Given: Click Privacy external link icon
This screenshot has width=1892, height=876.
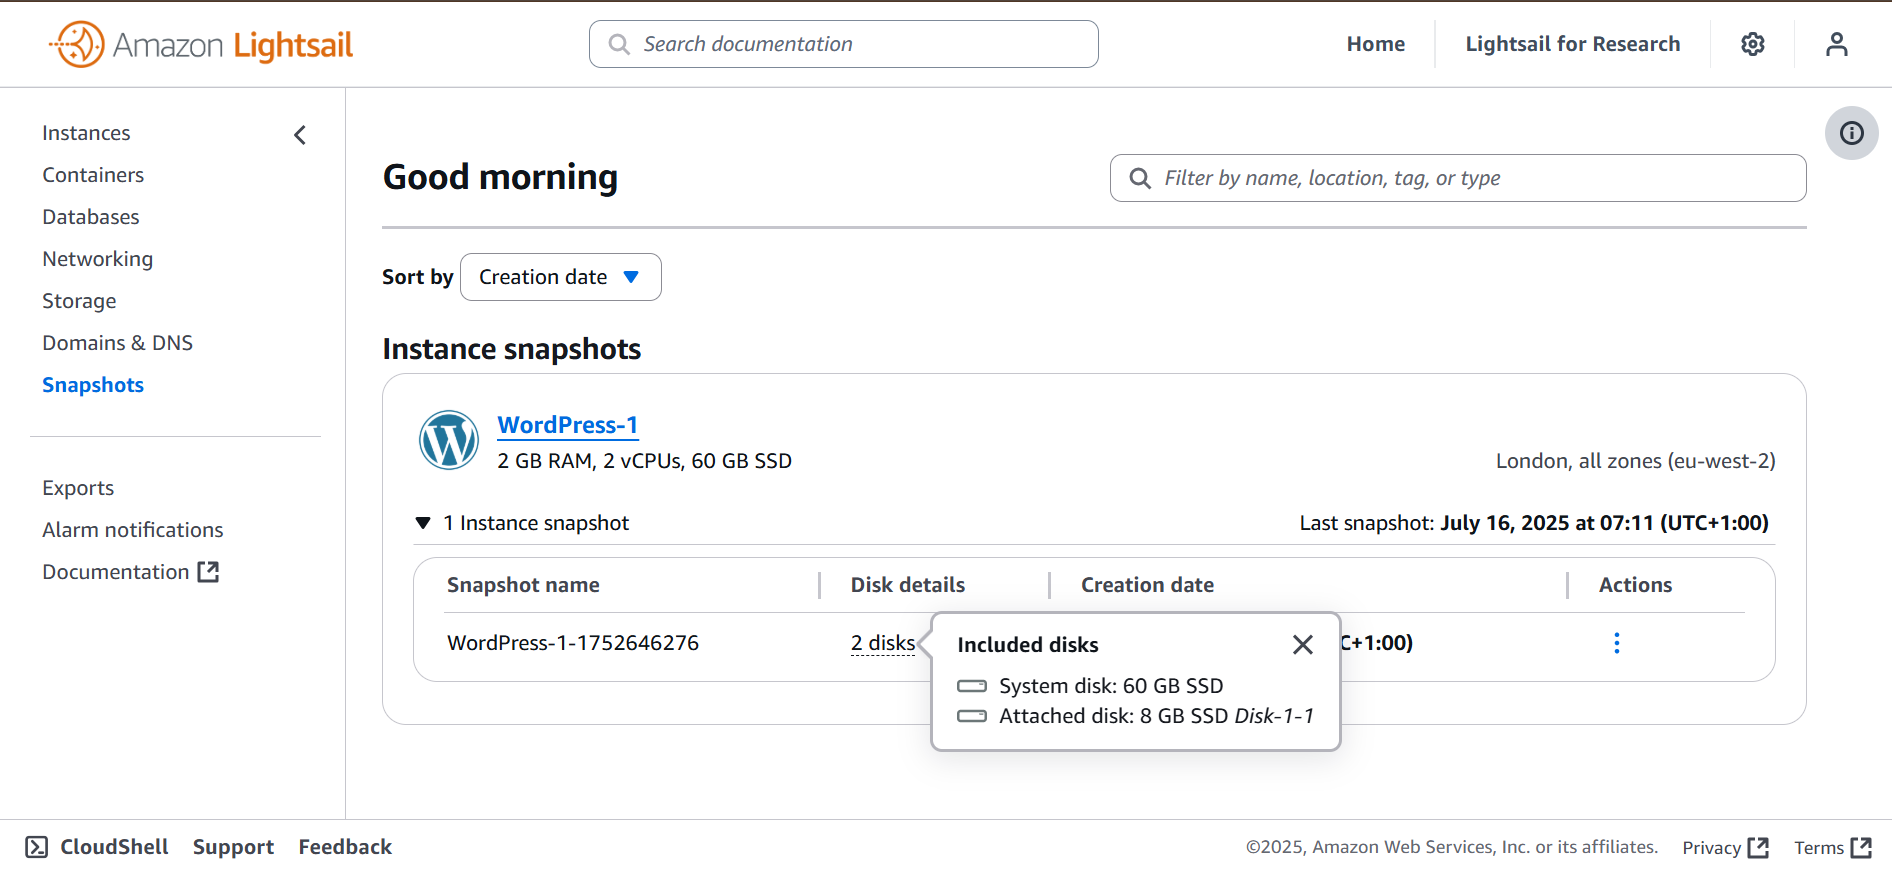Looking at the screenshot, I should pos(1758,848).
